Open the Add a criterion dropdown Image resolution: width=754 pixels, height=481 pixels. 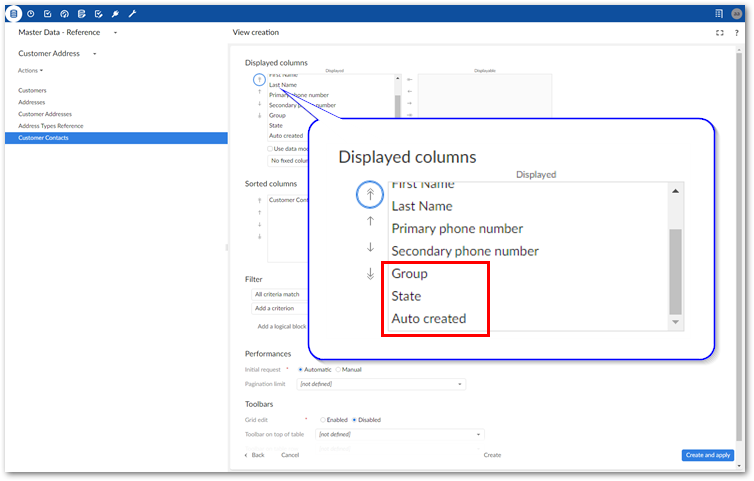point(280,308)
